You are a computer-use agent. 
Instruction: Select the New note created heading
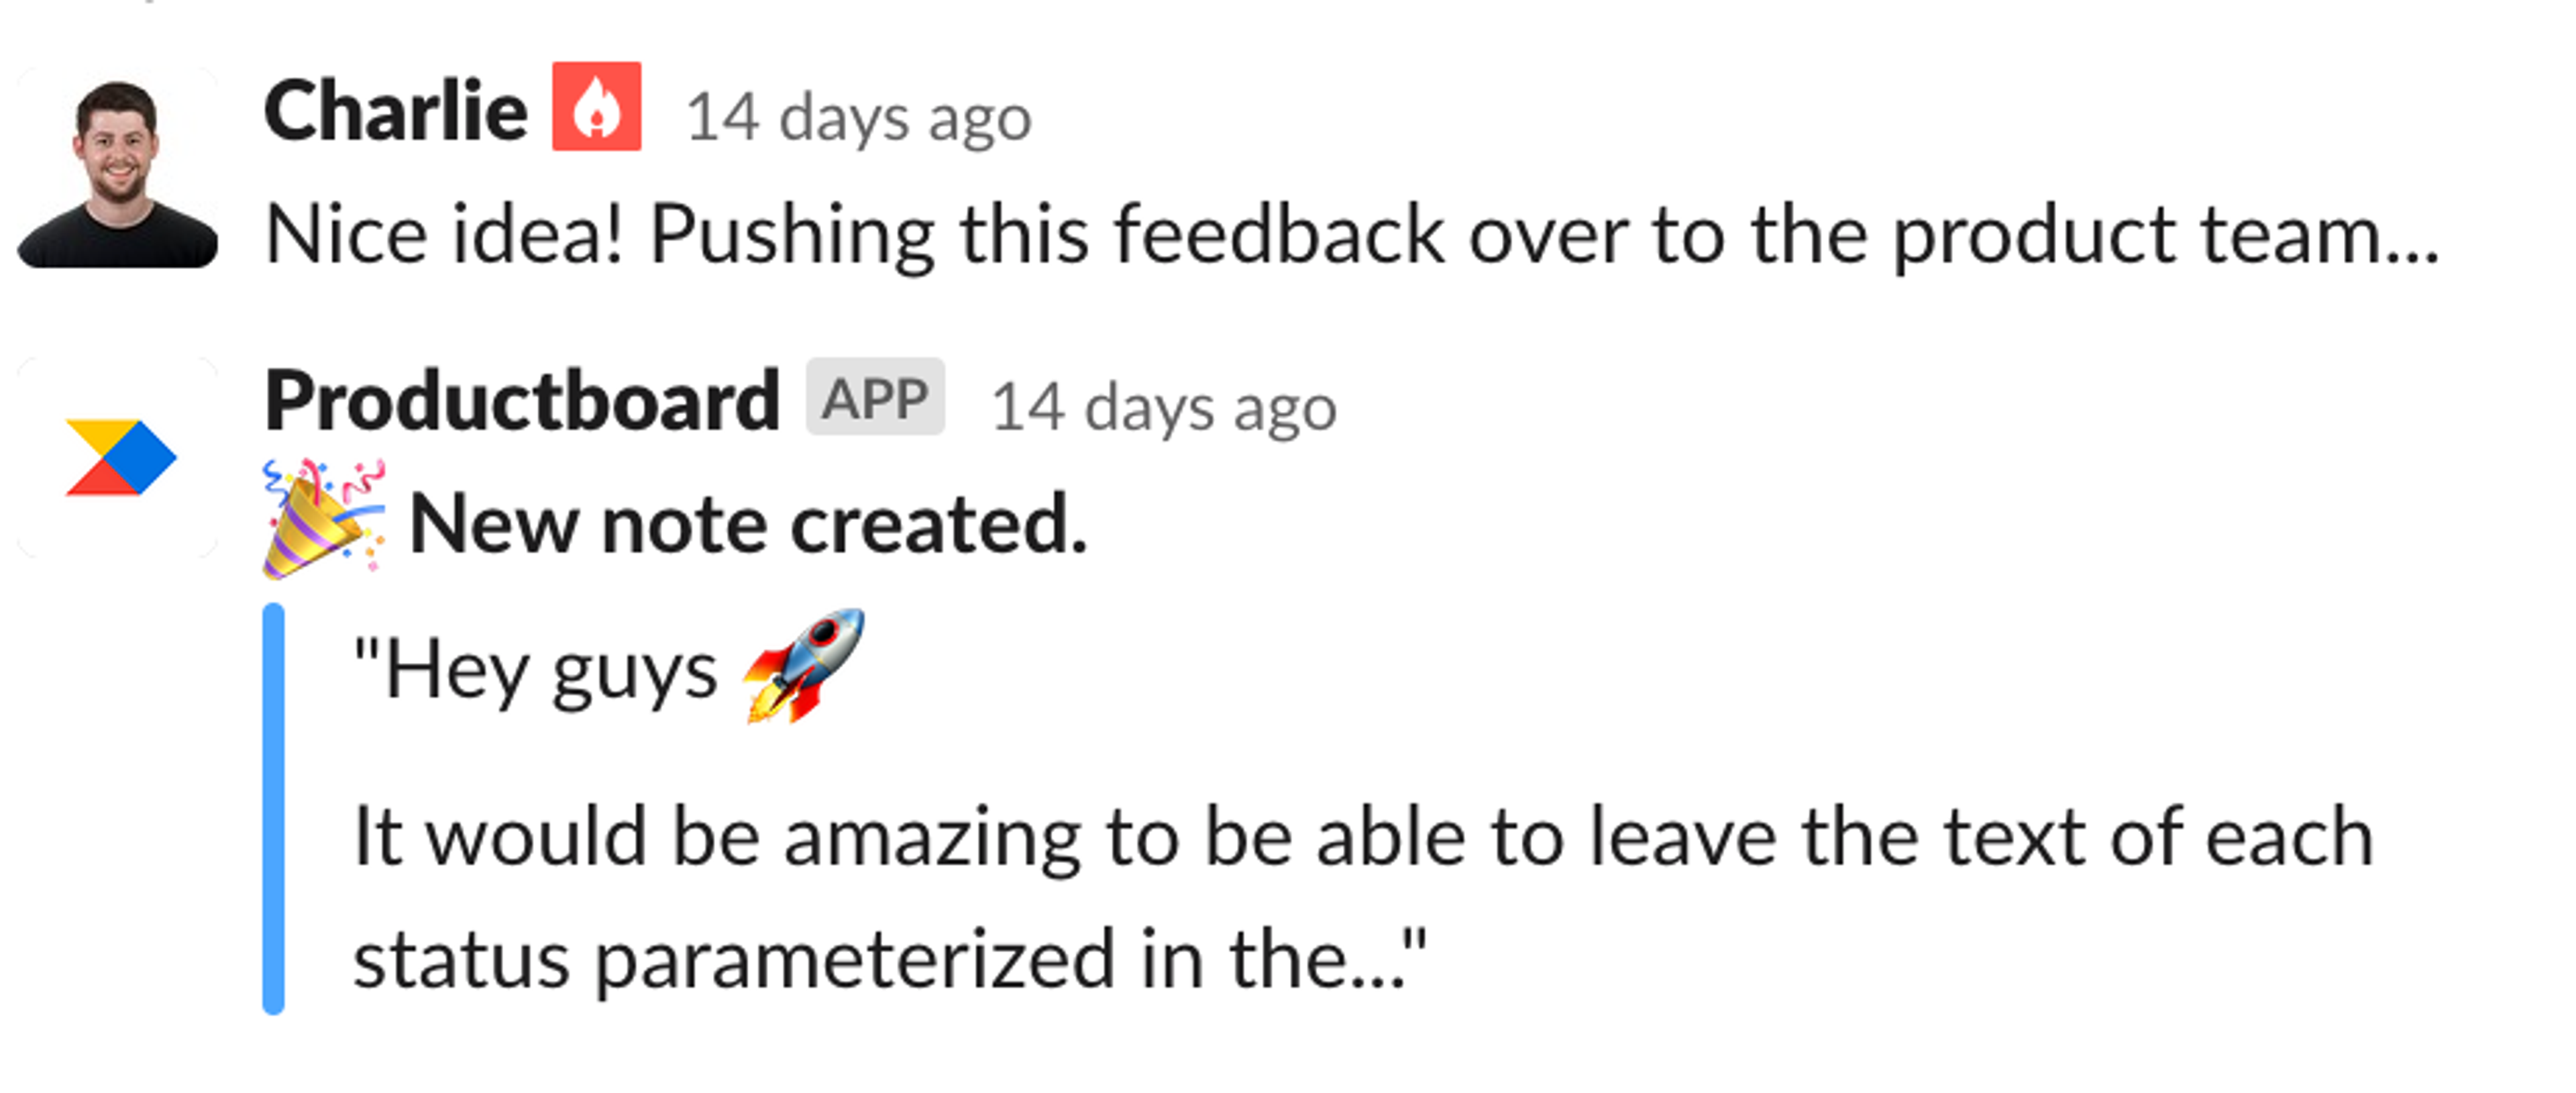748,524
